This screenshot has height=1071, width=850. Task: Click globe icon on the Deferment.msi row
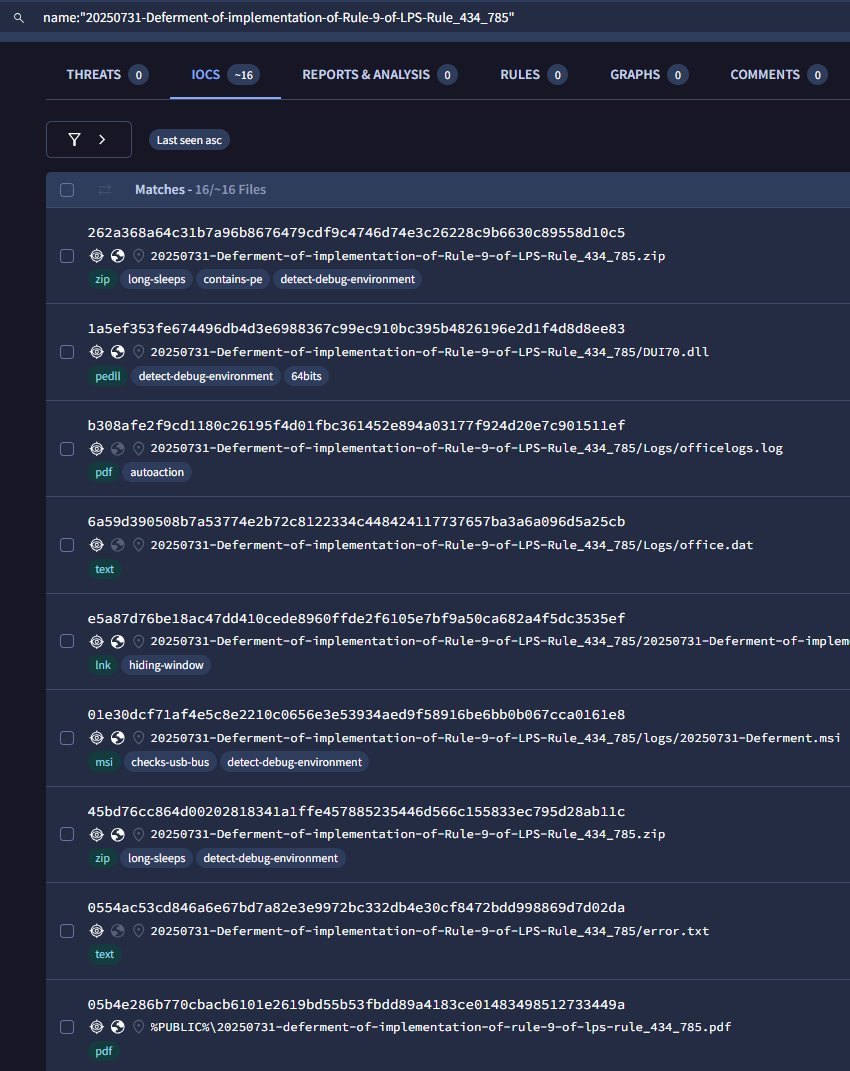coord(118,738)
